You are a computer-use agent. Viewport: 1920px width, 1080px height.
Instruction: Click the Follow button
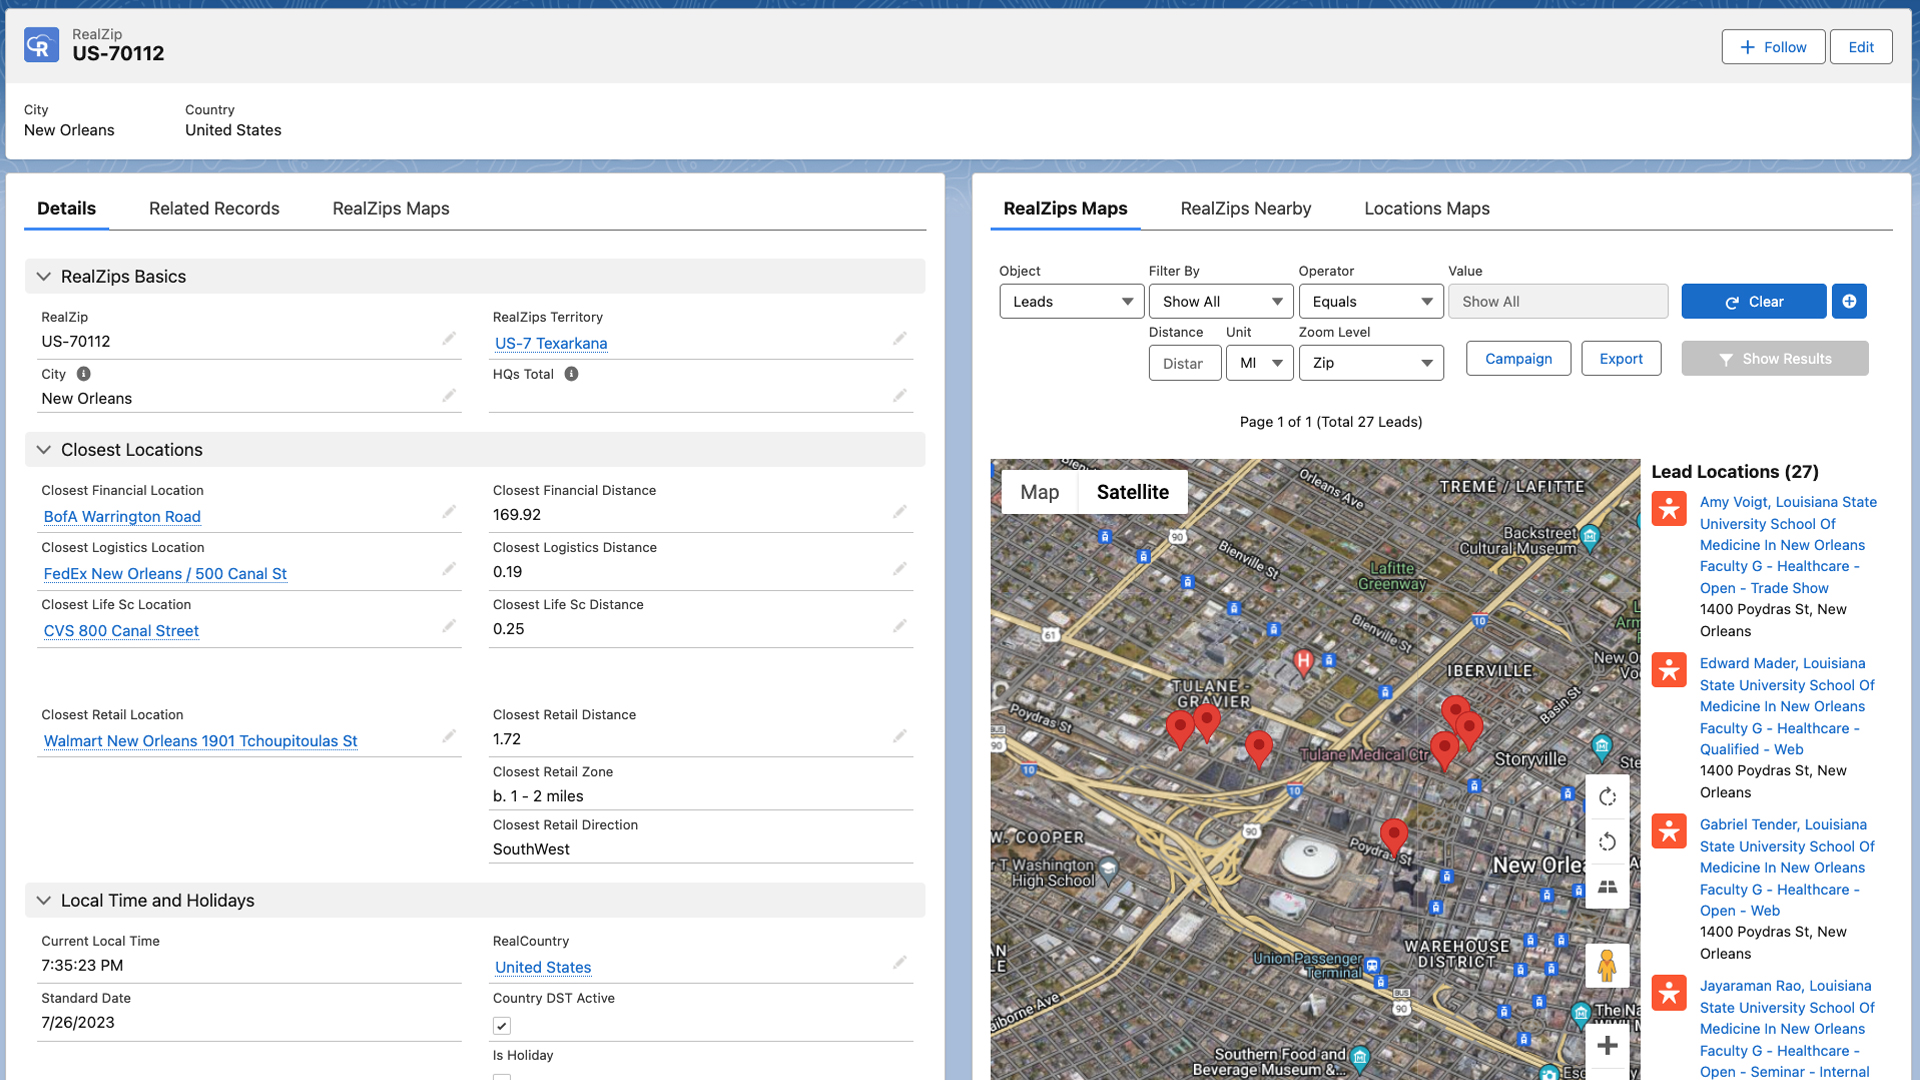(1773, 47)
